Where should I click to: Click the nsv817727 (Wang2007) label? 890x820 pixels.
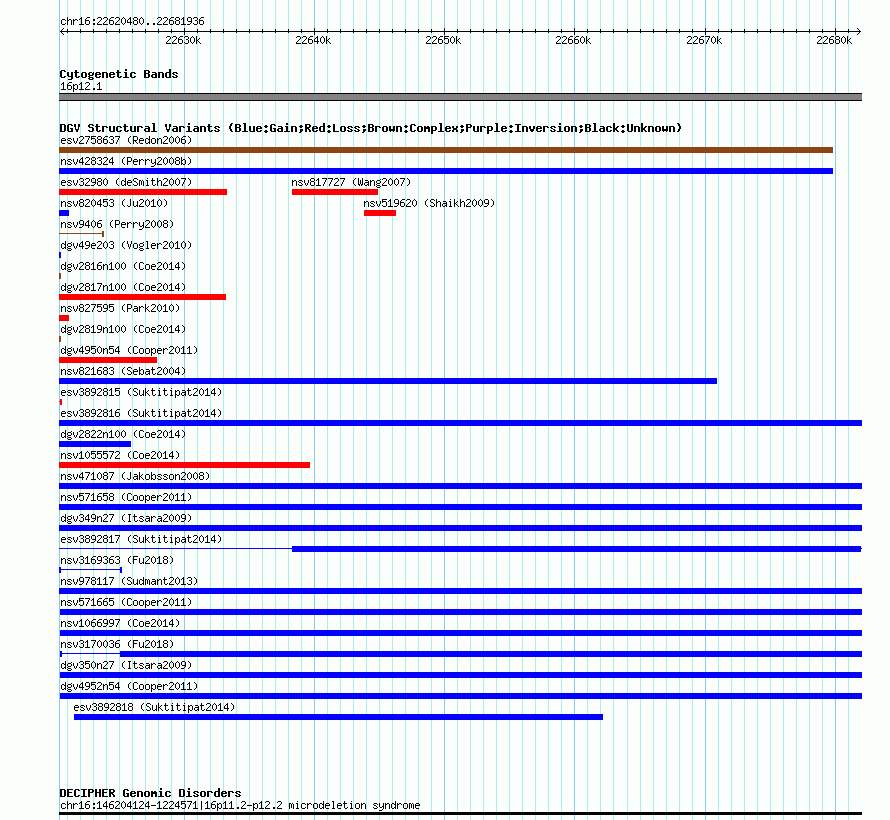(x=351, y=182)
